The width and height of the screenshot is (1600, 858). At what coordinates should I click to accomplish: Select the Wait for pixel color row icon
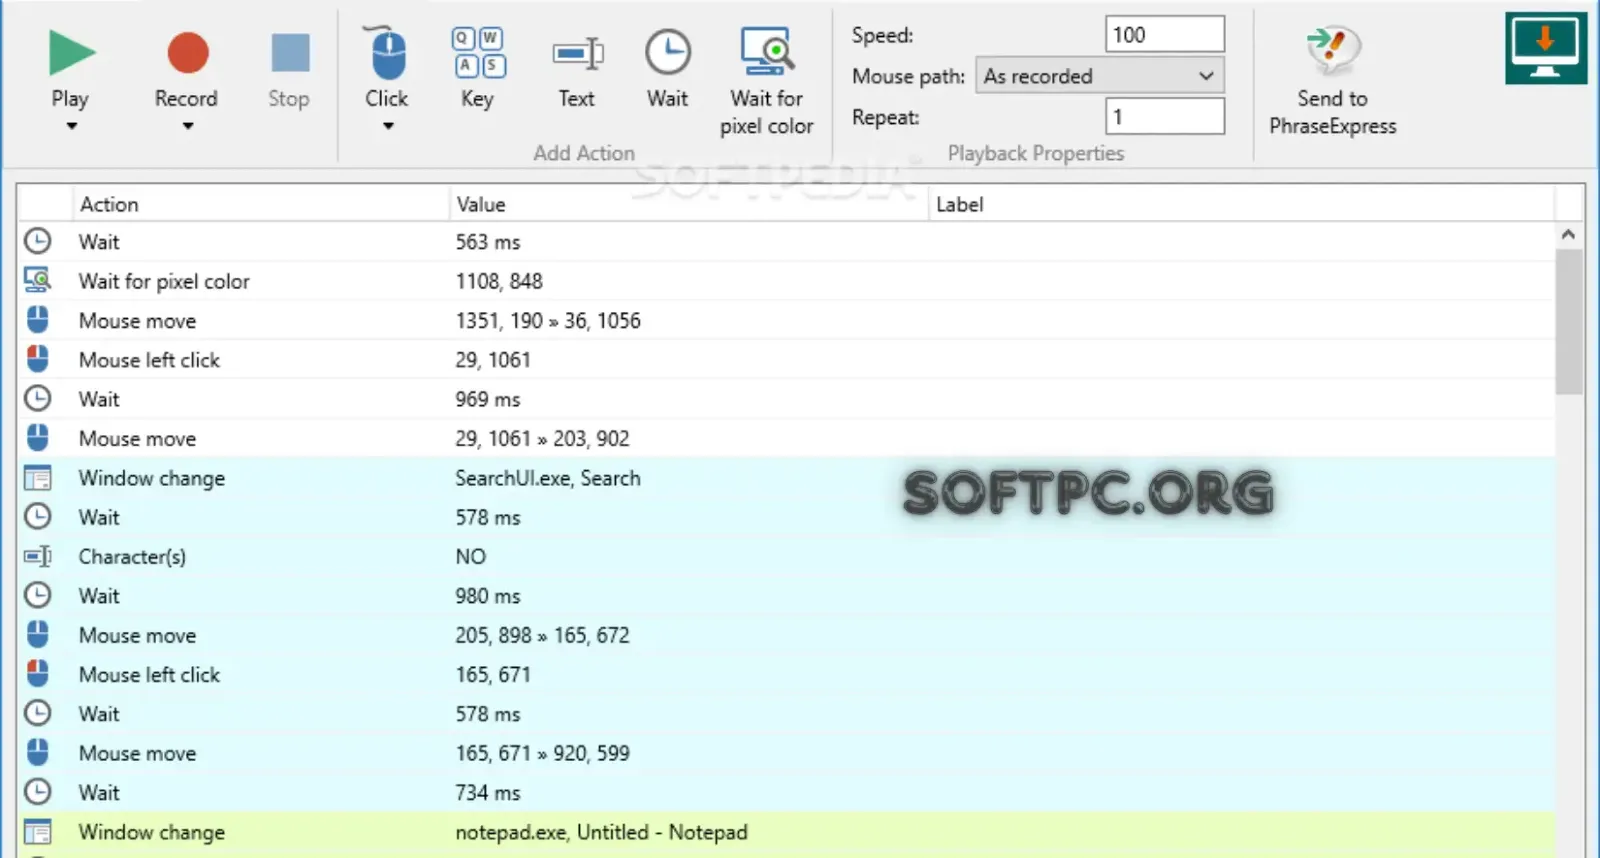[37, 280]
